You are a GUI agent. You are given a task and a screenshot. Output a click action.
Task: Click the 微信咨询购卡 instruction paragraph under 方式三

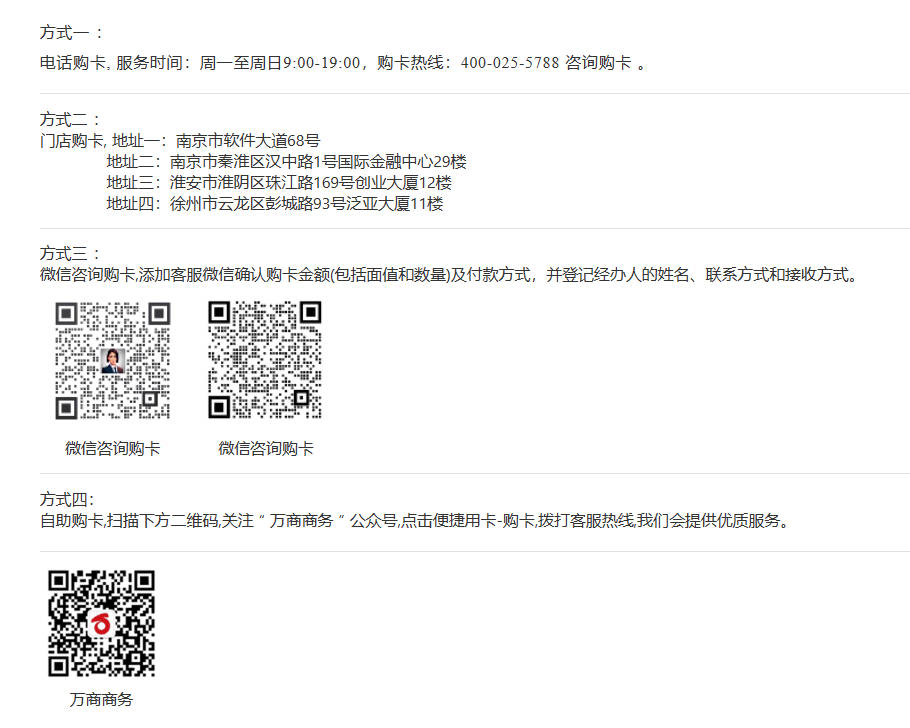[x=449, y=275]
